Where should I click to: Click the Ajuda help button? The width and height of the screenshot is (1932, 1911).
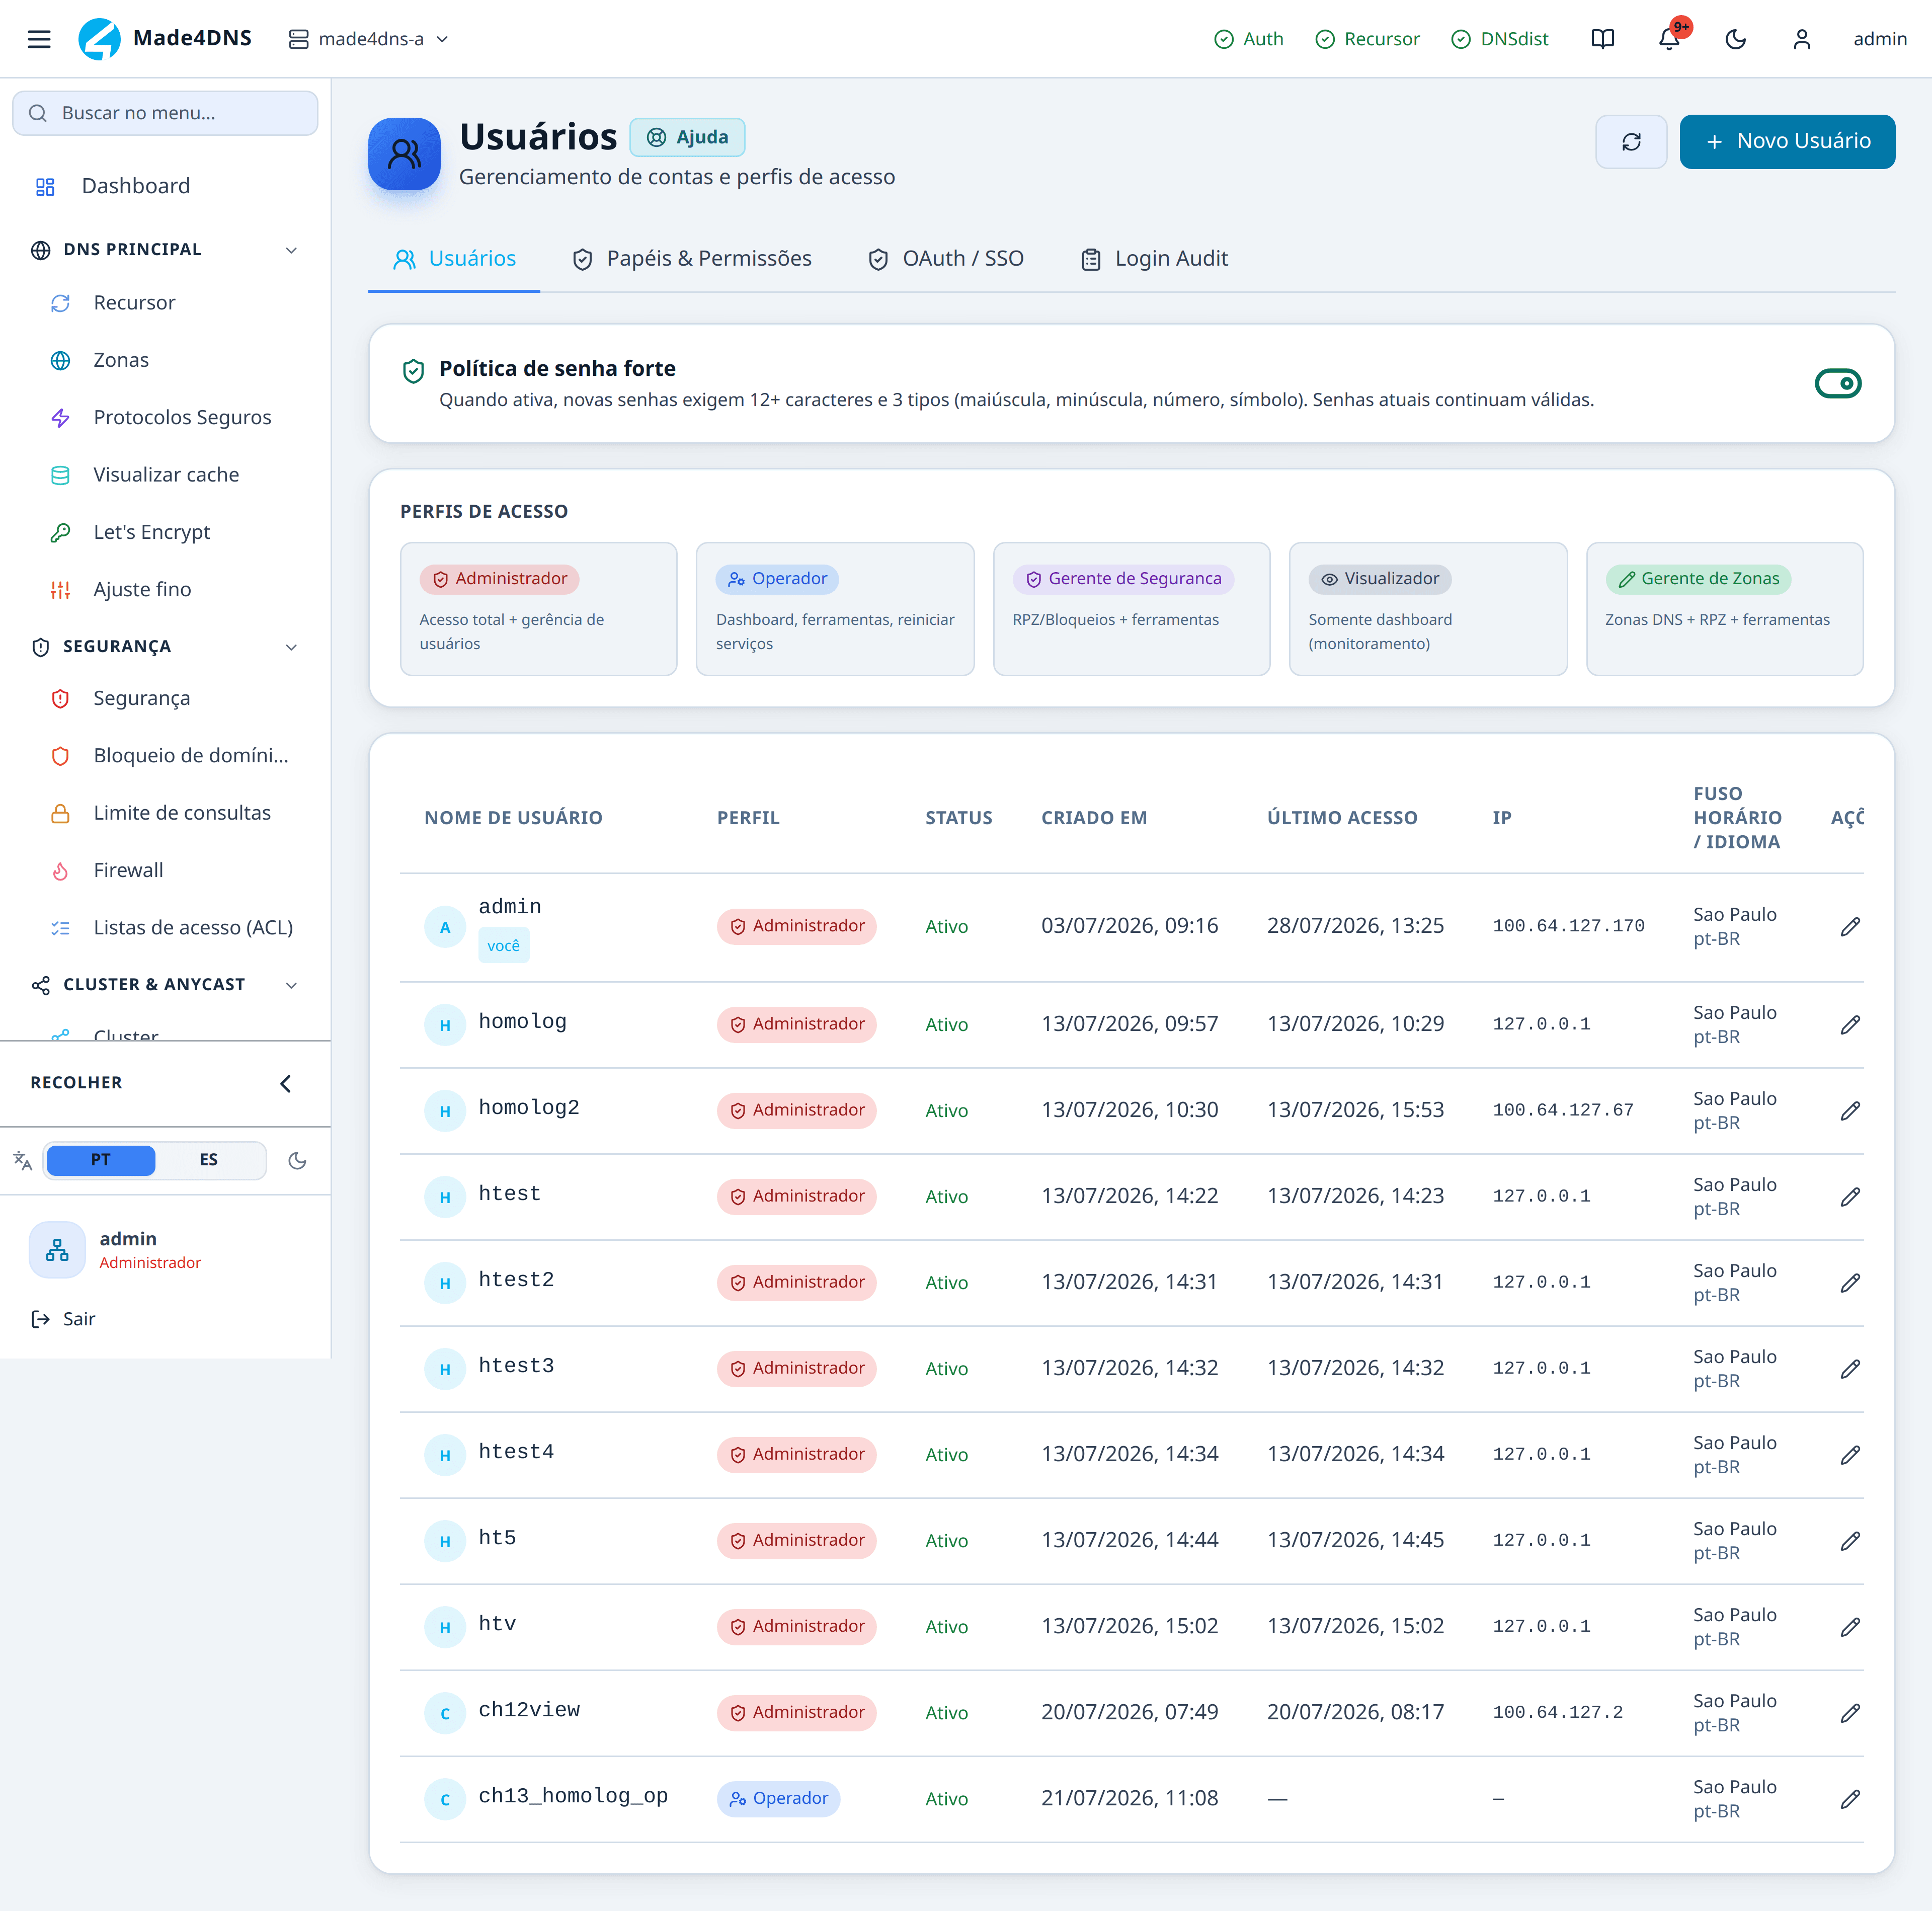pos(687,138)
